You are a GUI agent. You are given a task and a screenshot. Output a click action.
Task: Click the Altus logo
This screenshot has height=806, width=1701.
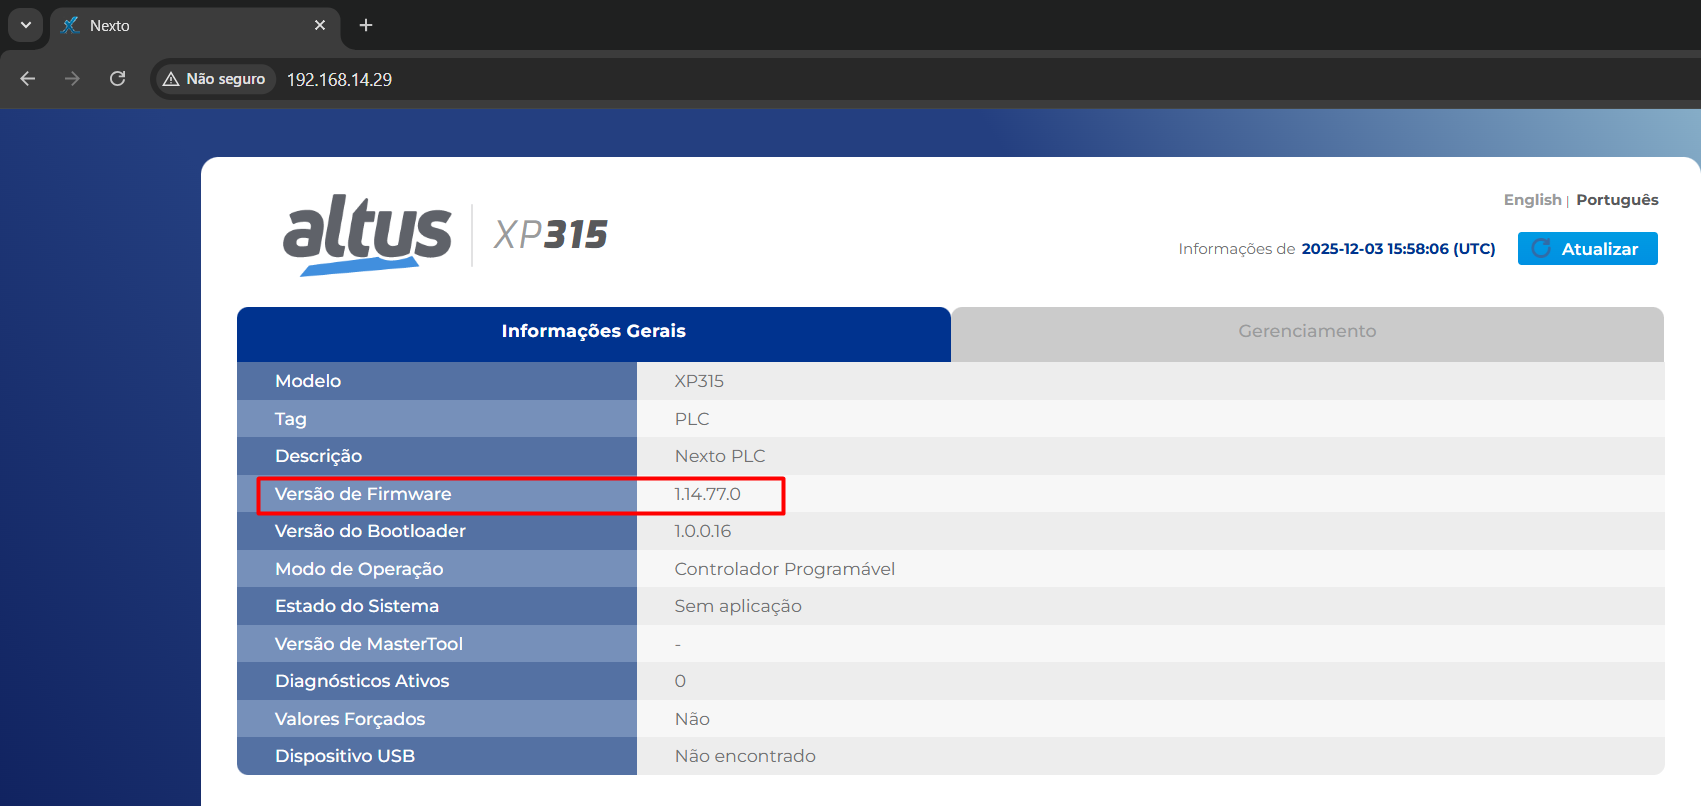pyautogui.click(x=367, y=235)
